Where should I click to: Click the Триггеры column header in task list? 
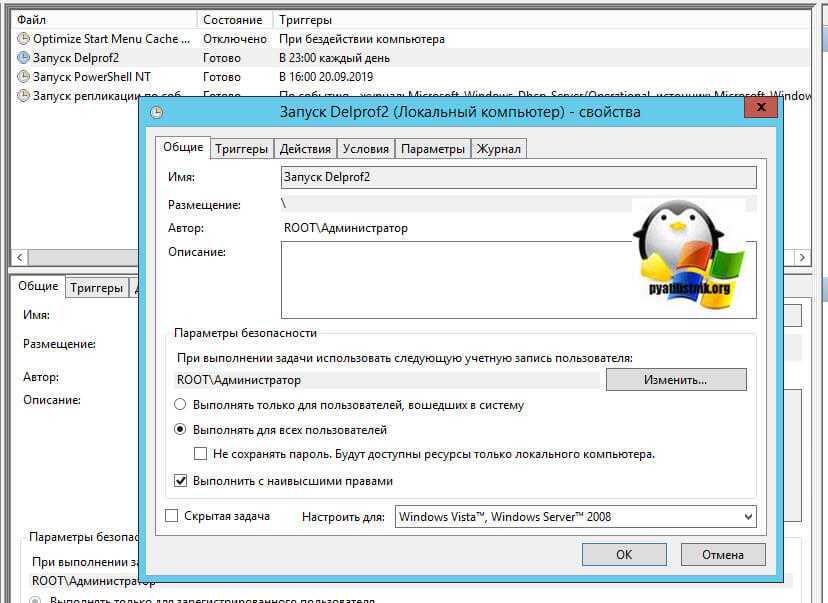[542, 20]
